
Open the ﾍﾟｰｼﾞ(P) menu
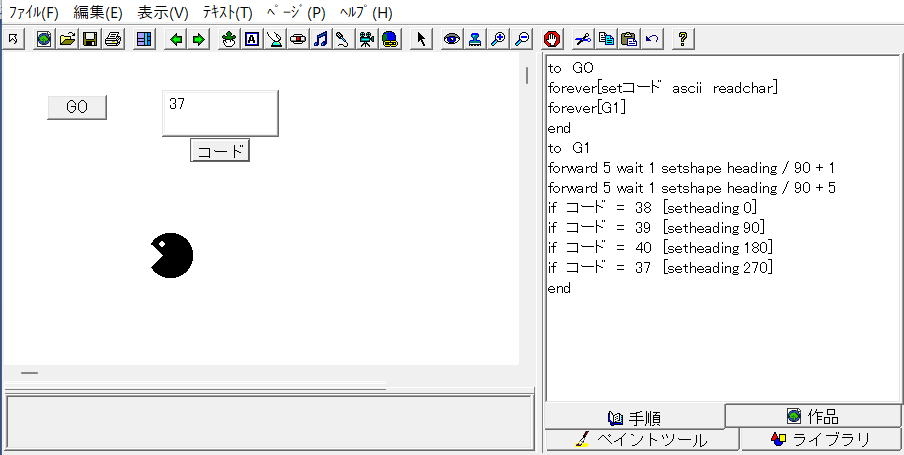click(x=297, y=13)
